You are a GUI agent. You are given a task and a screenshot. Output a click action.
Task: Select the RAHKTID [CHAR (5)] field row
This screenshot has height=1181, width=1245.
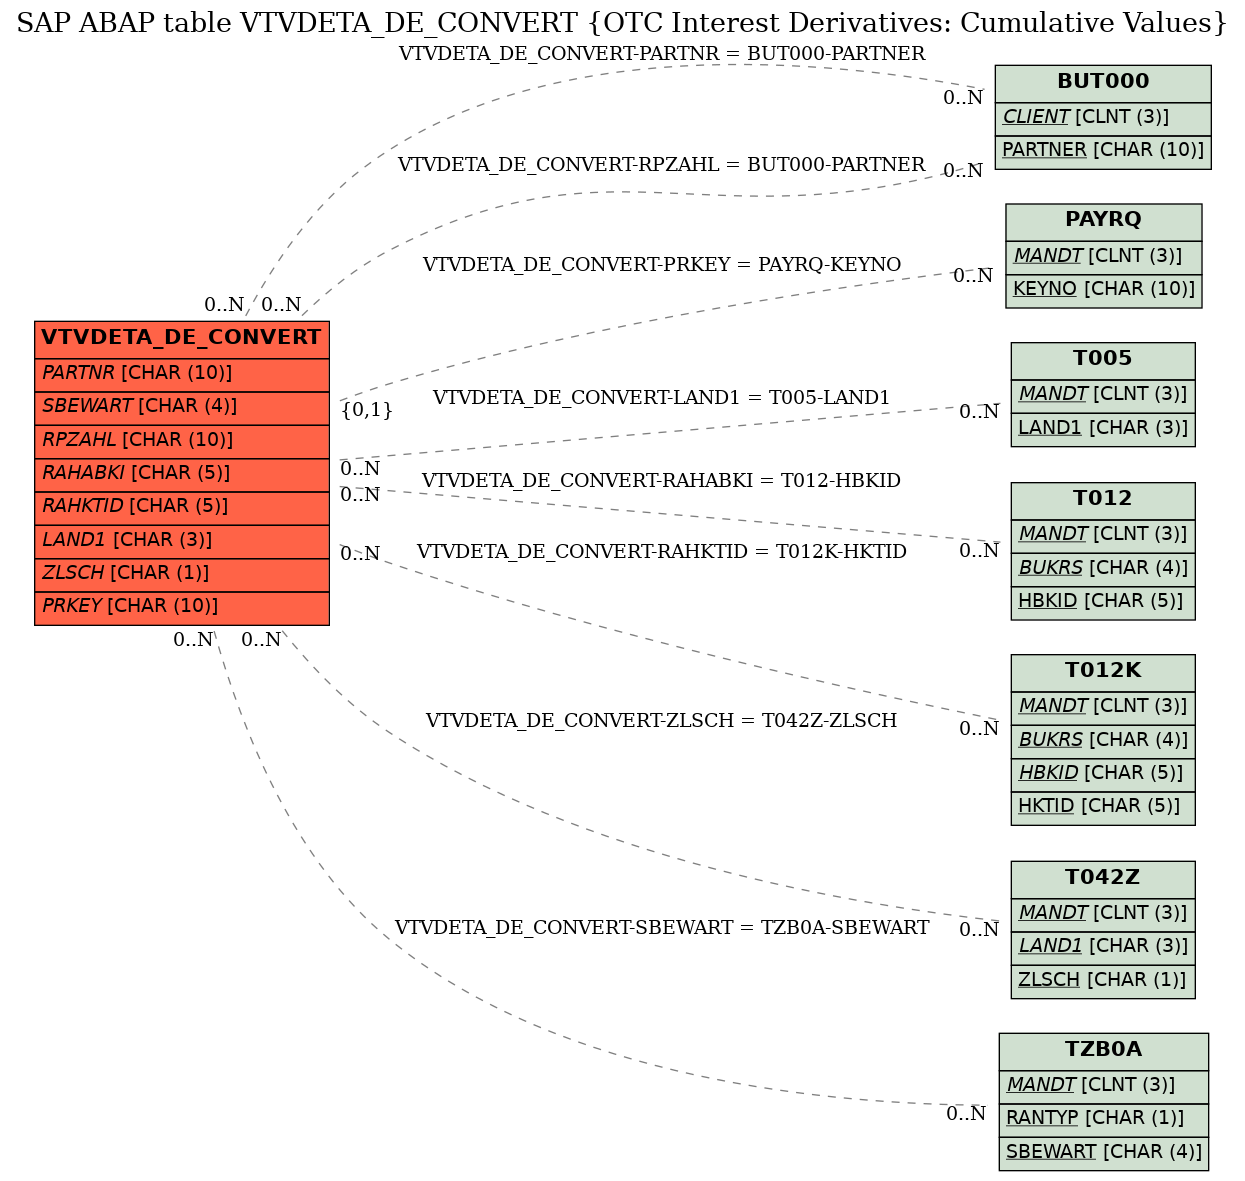tap(182, 508)
